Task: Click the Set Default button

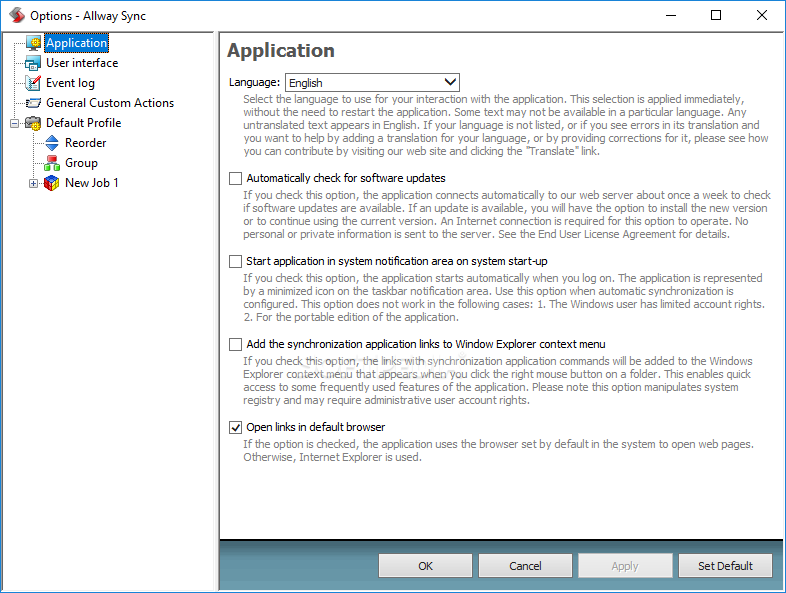Action: (725, 566)
